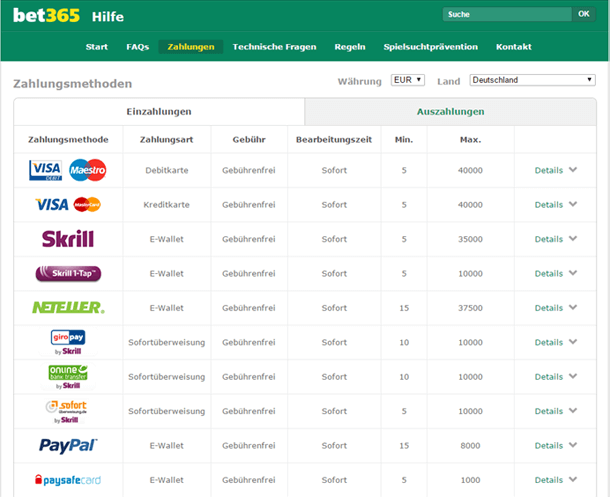
Task: Click Sofortüberweisung cell in giropay row
Action: pyautogui.click(x=167, y=342)
